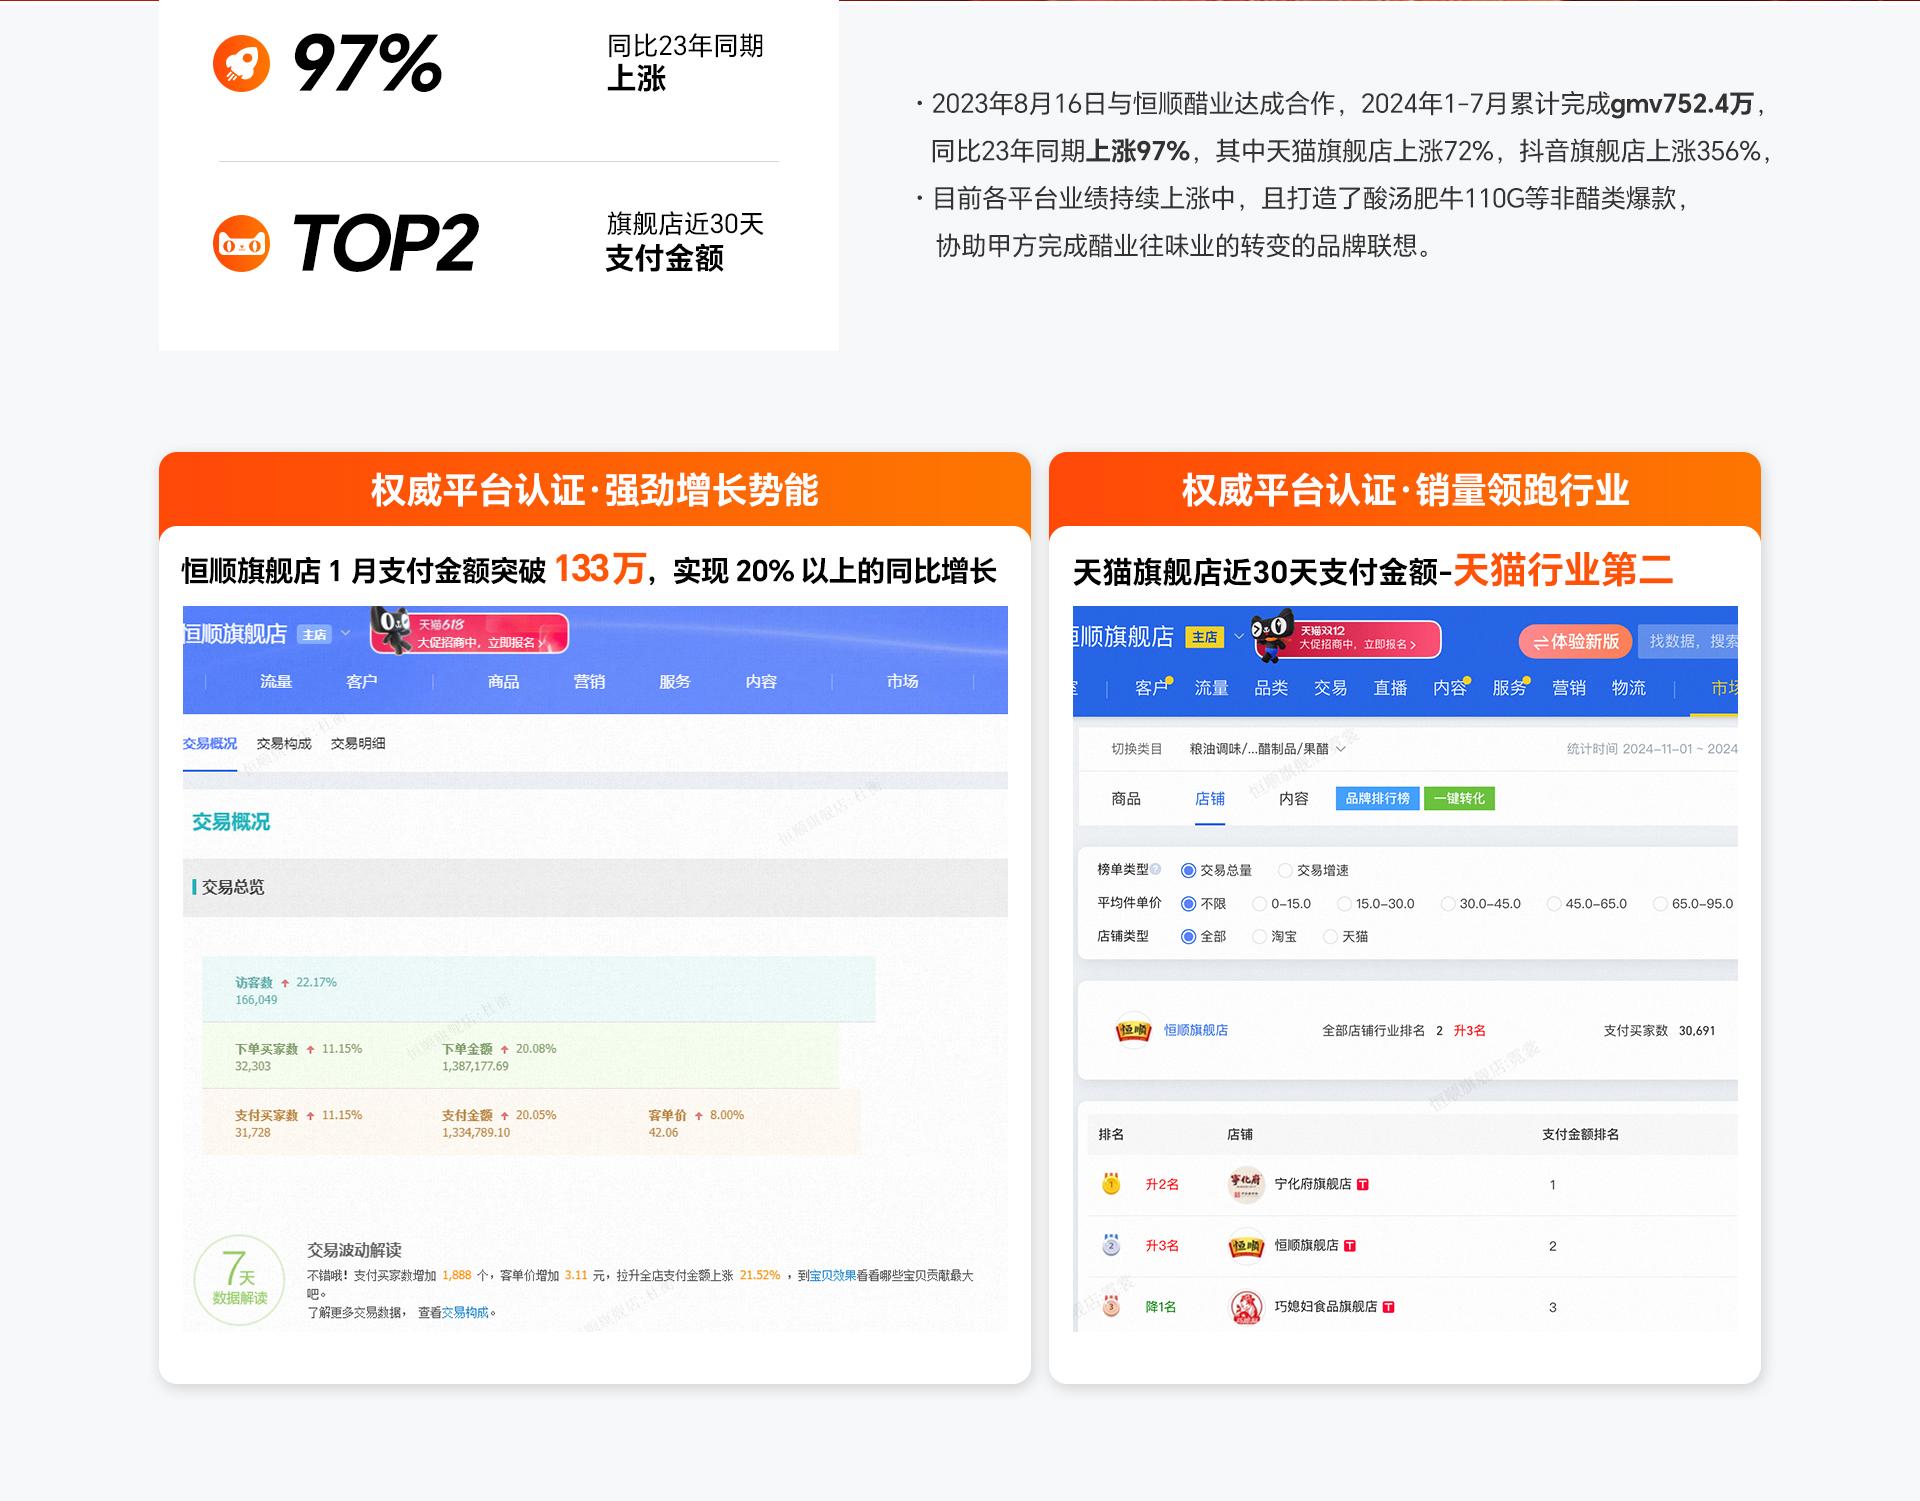The image size is (1920, 1501).
Task: Switch to the 交易明细 tab
Action: tap(358, 744)
